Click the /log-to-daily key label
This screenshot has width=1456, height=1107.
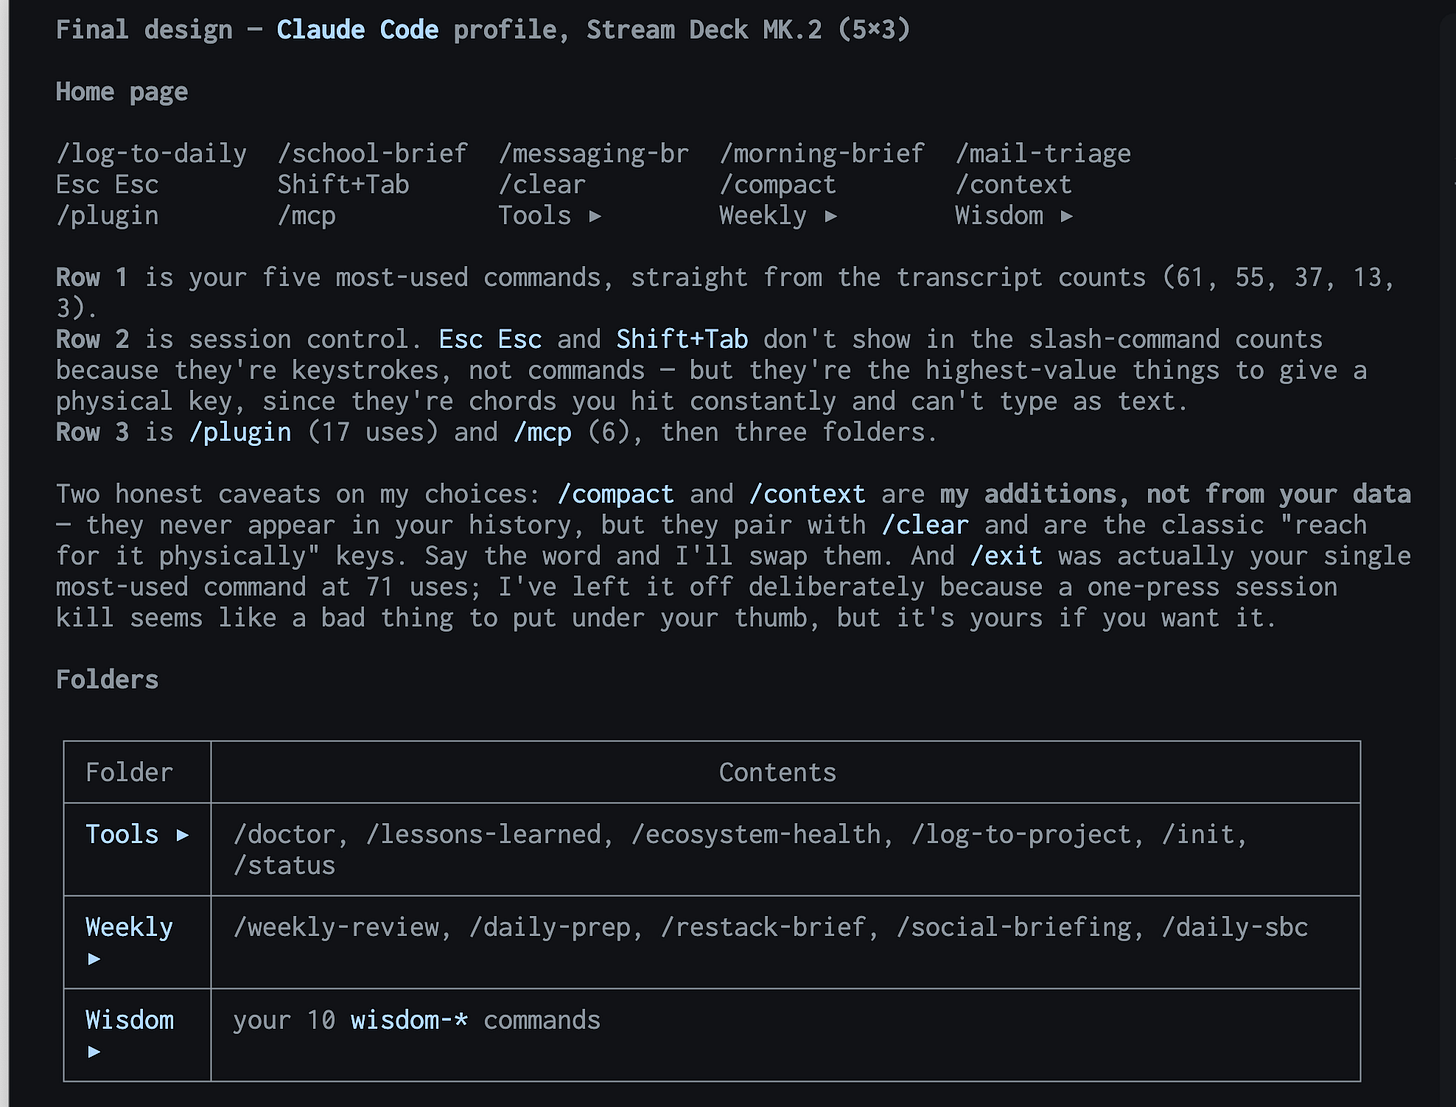point(151,154)
